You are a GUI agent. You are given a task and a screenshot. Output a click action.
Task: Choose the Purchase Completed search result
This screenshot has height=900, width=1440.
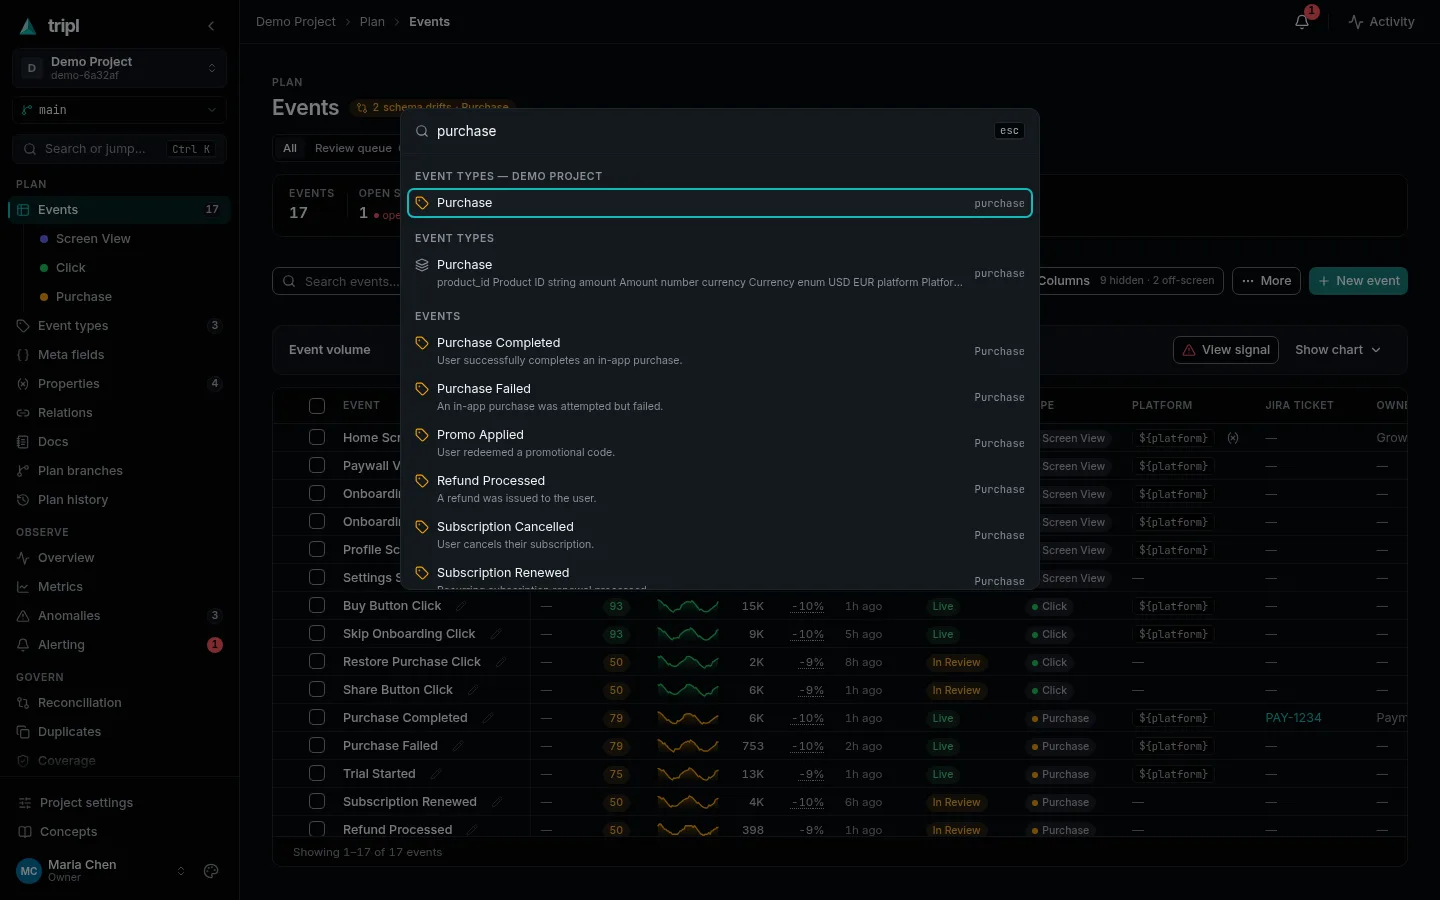coord(720,351)
